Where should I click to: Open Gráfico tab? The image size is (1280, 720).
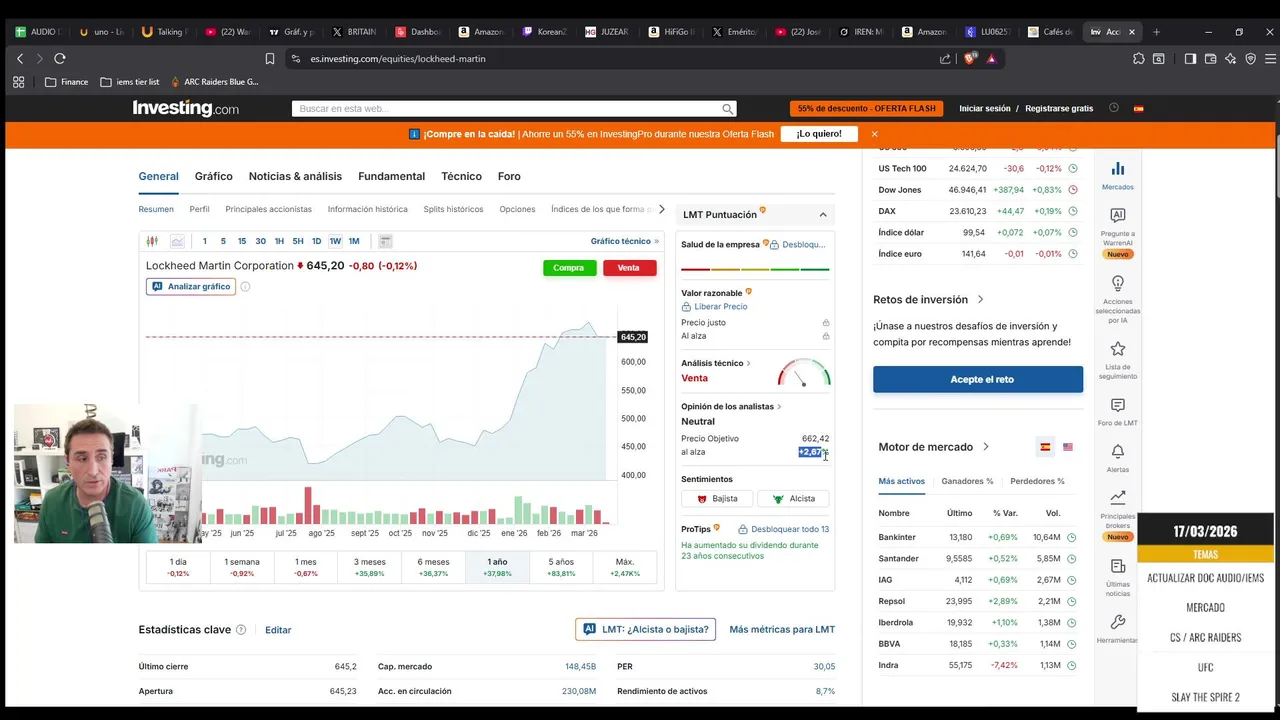click(x=213, y=177)
